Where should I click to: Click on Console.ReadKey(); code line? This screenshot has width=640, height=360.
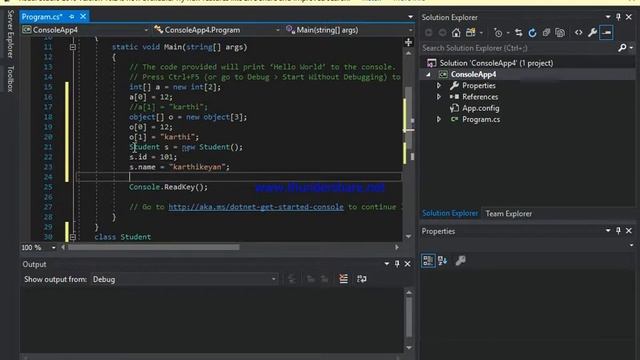click(168, 187)
